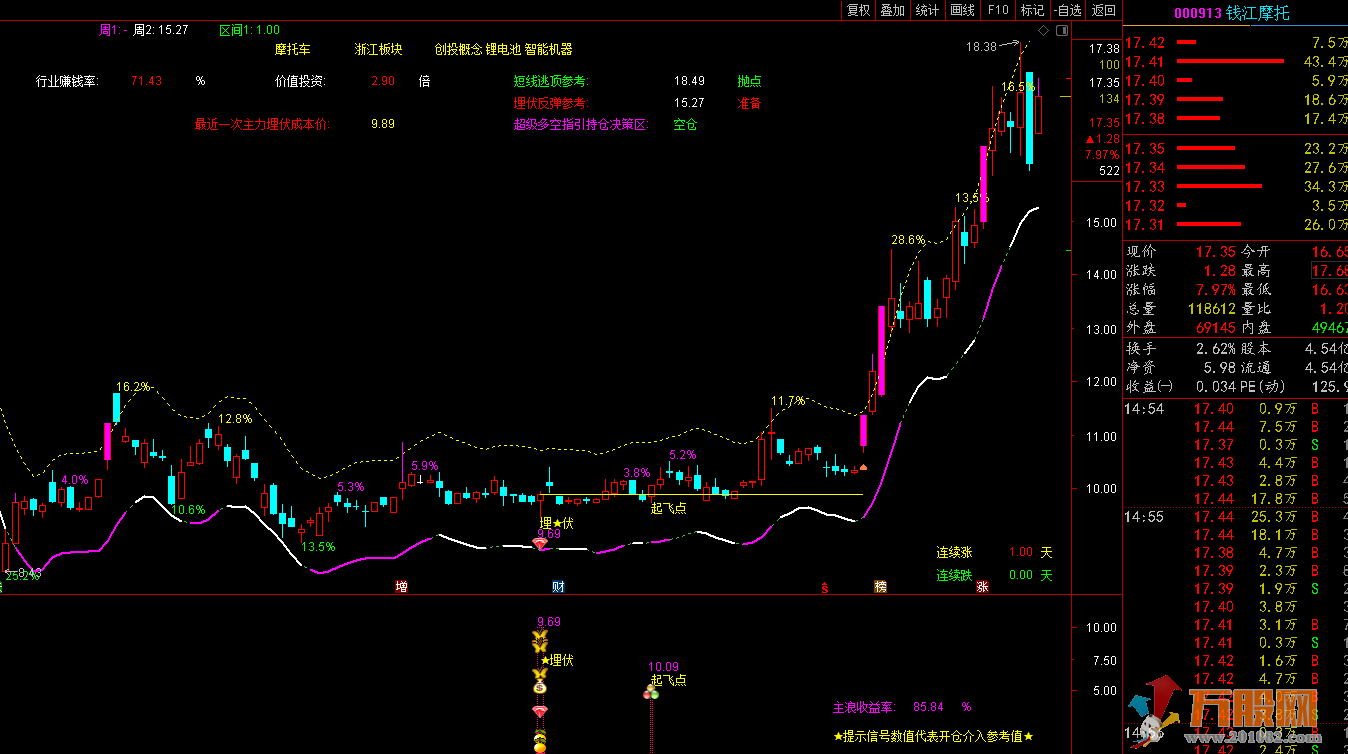Click the red $ event marker
Screen dimensions: 1348x754
(825, 587)
